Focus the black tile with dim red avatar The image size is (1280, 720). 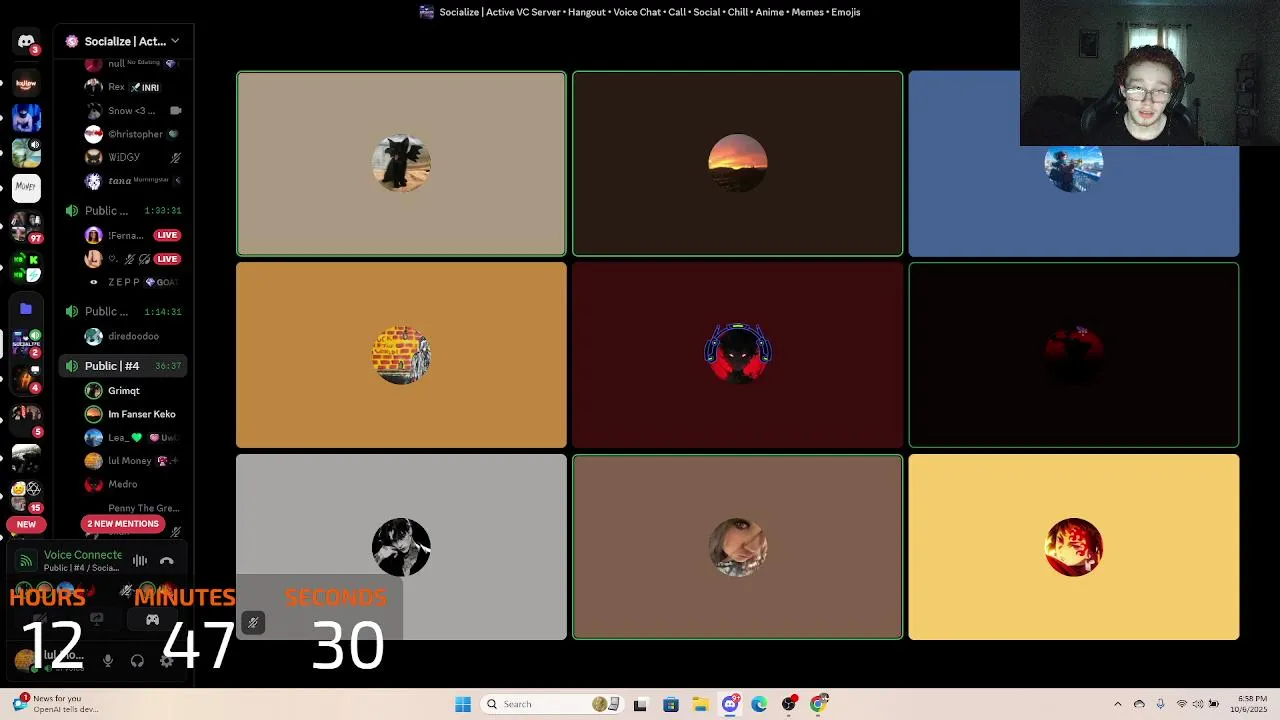tap(1074, 355)
